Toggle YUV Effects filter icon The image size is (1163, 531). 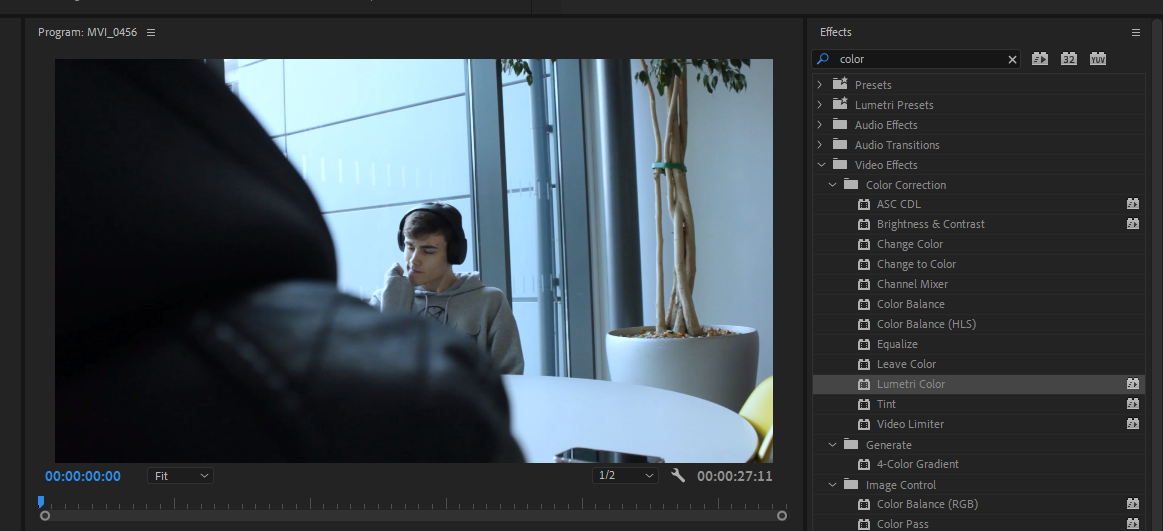[1098, 59]
